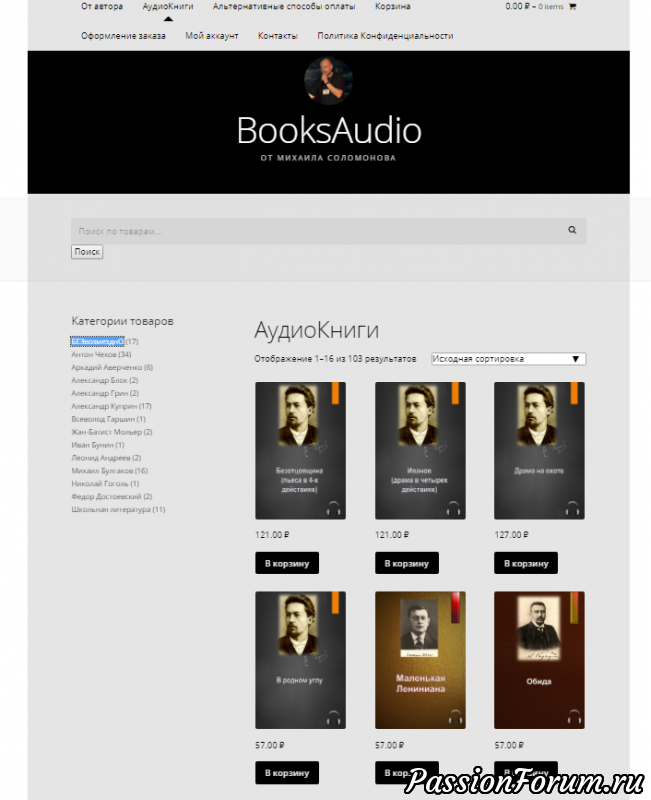Image resolution: width=651 pixels, height=800 pixels.
Task: Open the Иванов audiobook cover
Action: coord(420,450)
